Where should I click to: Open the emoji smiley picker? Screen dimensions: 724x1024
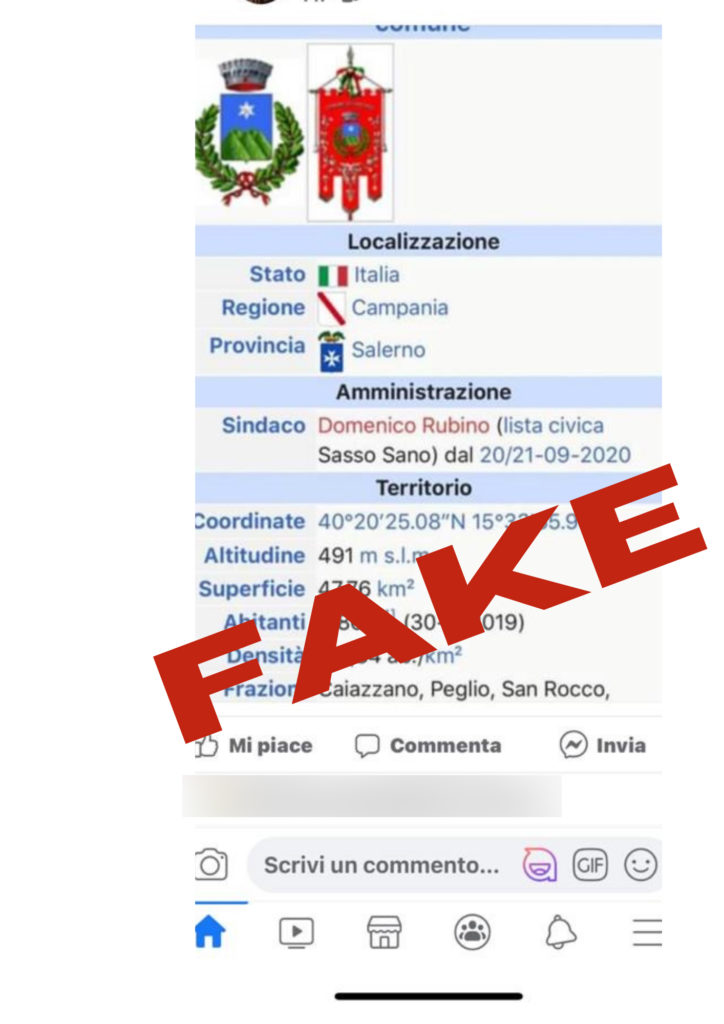click(640, 865)
